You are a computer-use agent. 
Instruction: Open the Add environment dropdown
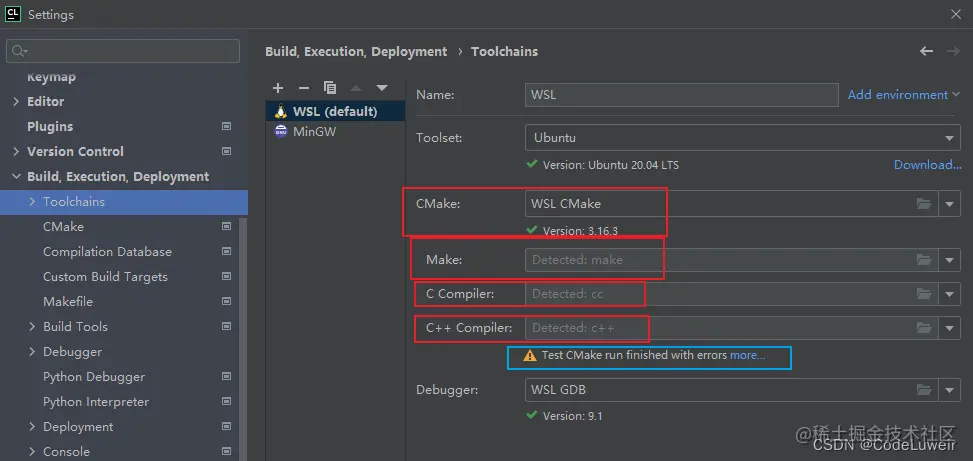click(904, 94)
